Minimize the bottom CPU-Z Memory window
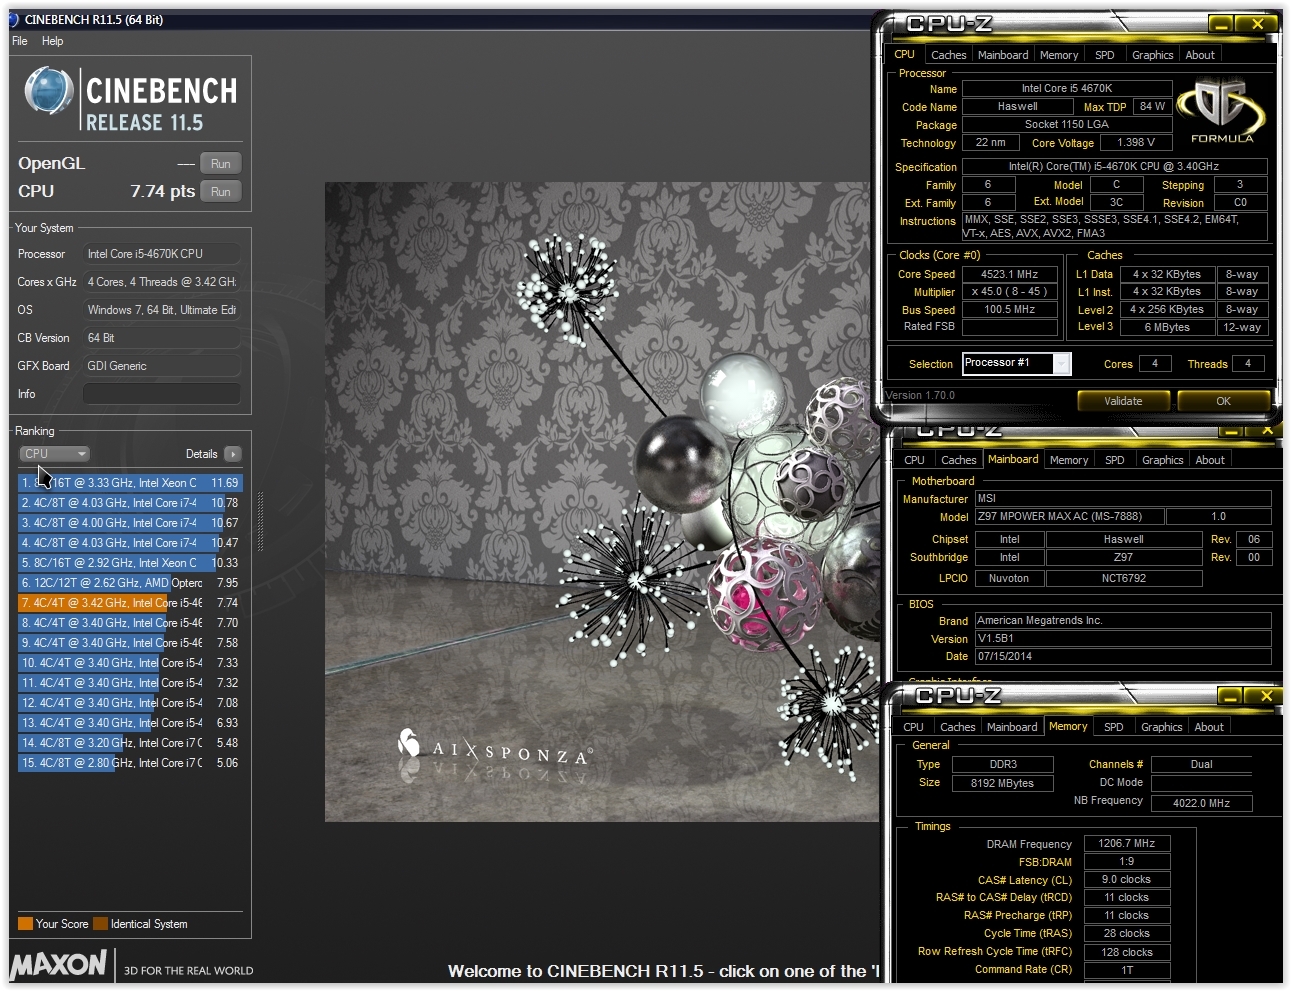This screenshot has width=1291, height=991. tap(1230, 696)
